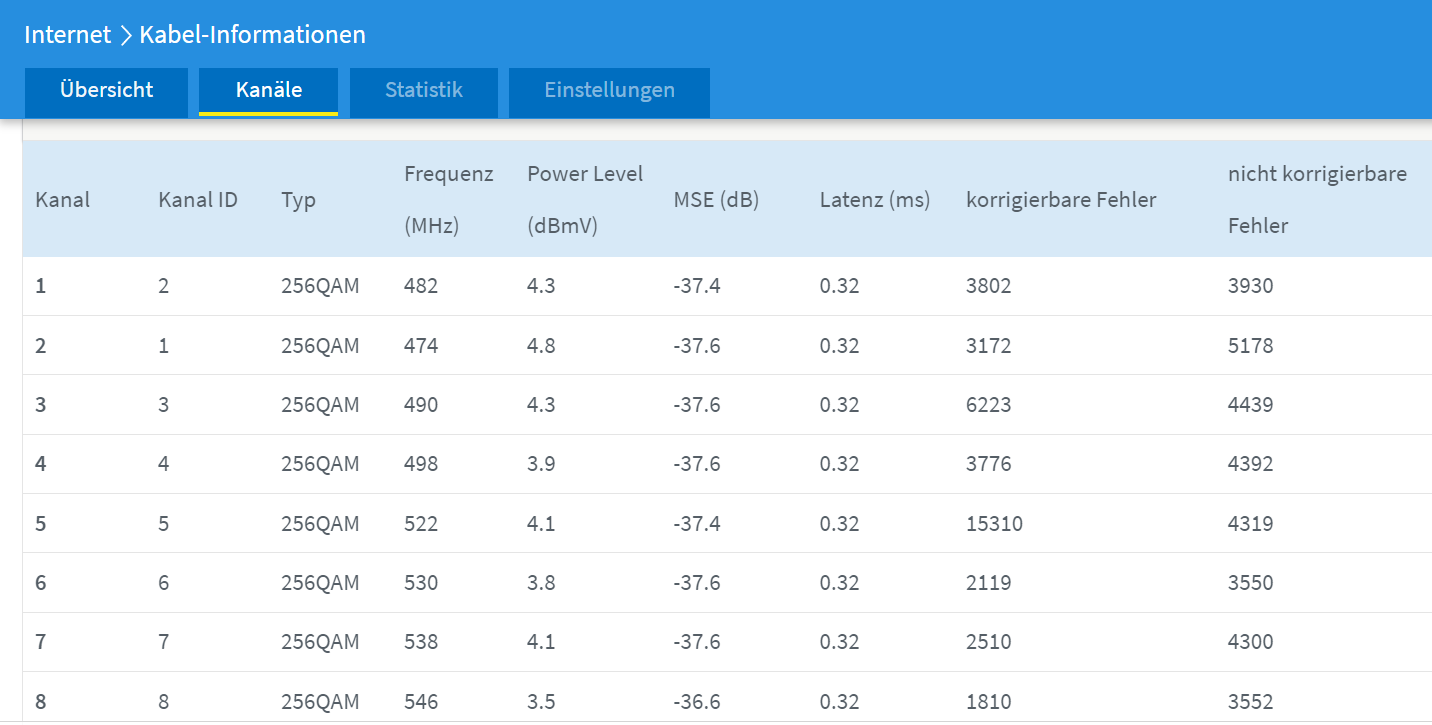This screenshot has width=1432, height=725.
Task: Click frequency cell 538
Action: (x=421, y=642)
